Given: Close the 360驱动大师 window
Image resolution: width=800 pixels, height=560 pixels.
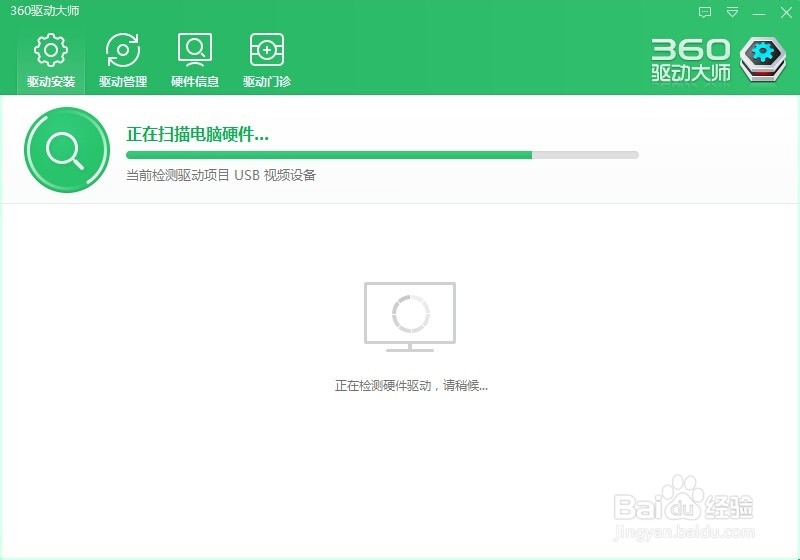Looking at the screenshot, I should click(786, 13).
